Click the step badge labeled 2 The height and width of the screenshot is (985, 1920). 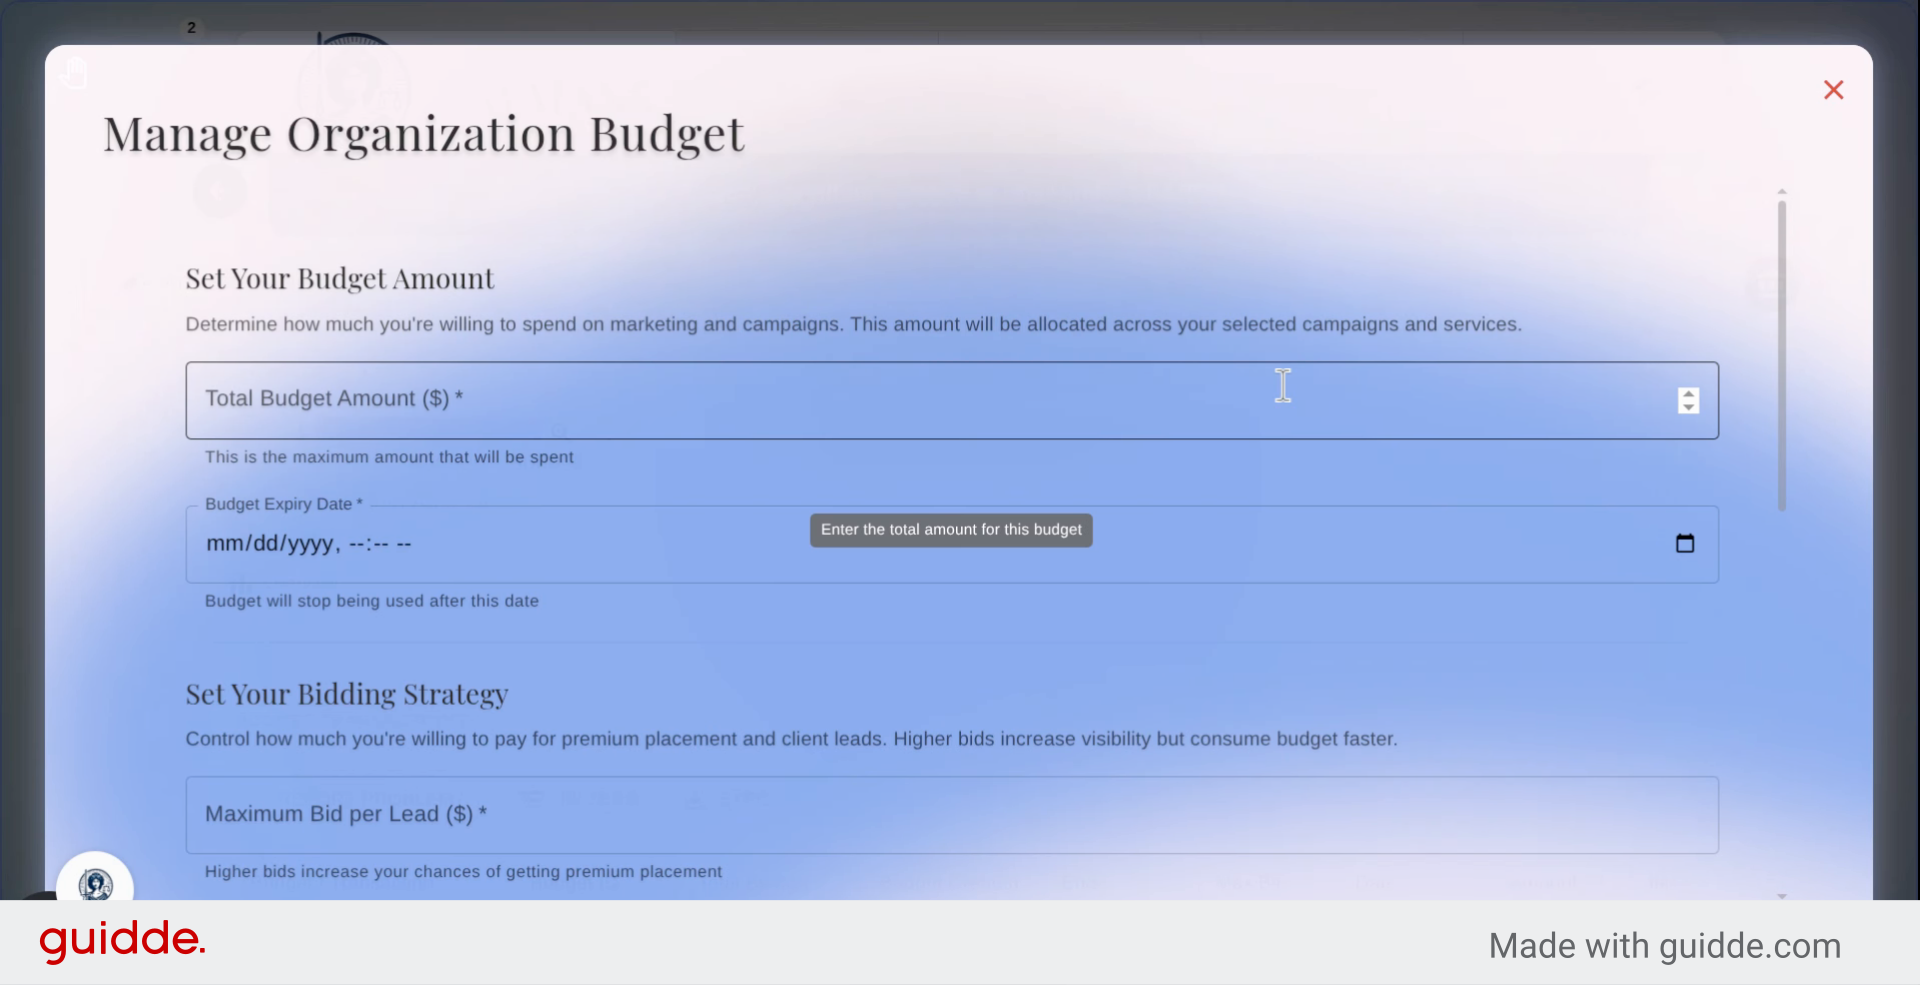[x=191, y=27]
